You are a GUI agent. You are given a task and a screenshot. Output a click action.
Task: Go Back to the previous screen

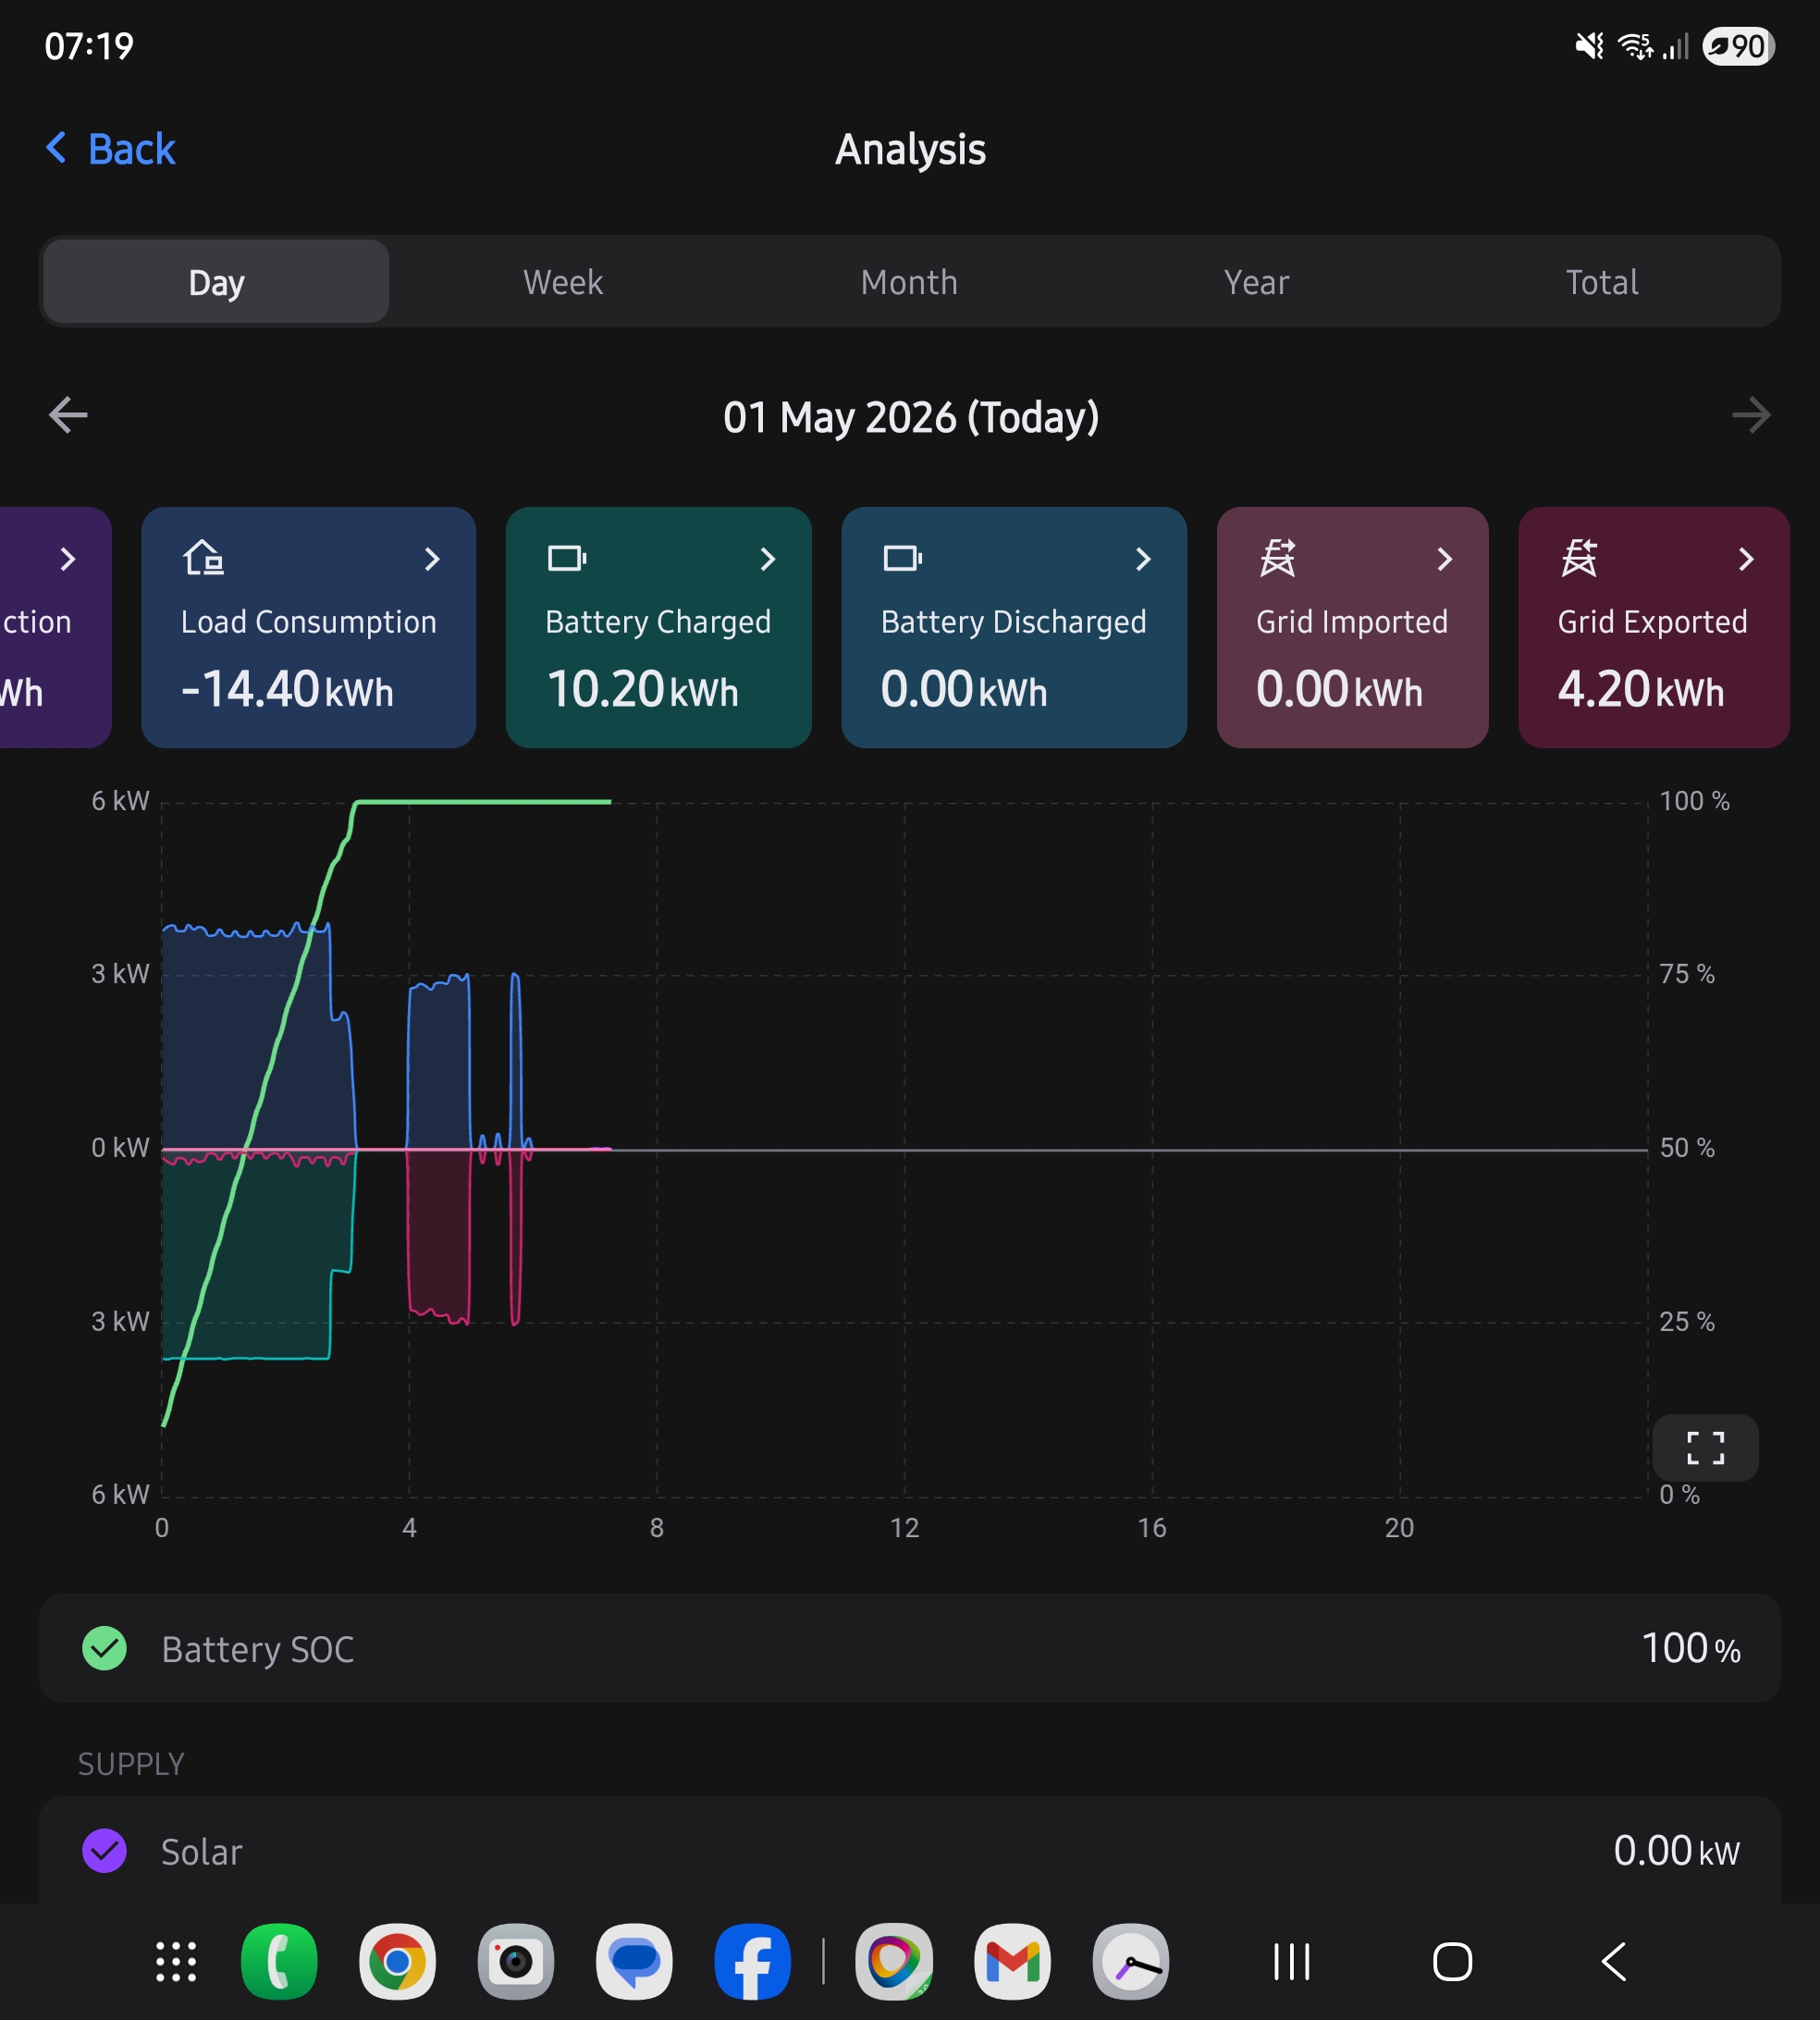pos(111,149)
